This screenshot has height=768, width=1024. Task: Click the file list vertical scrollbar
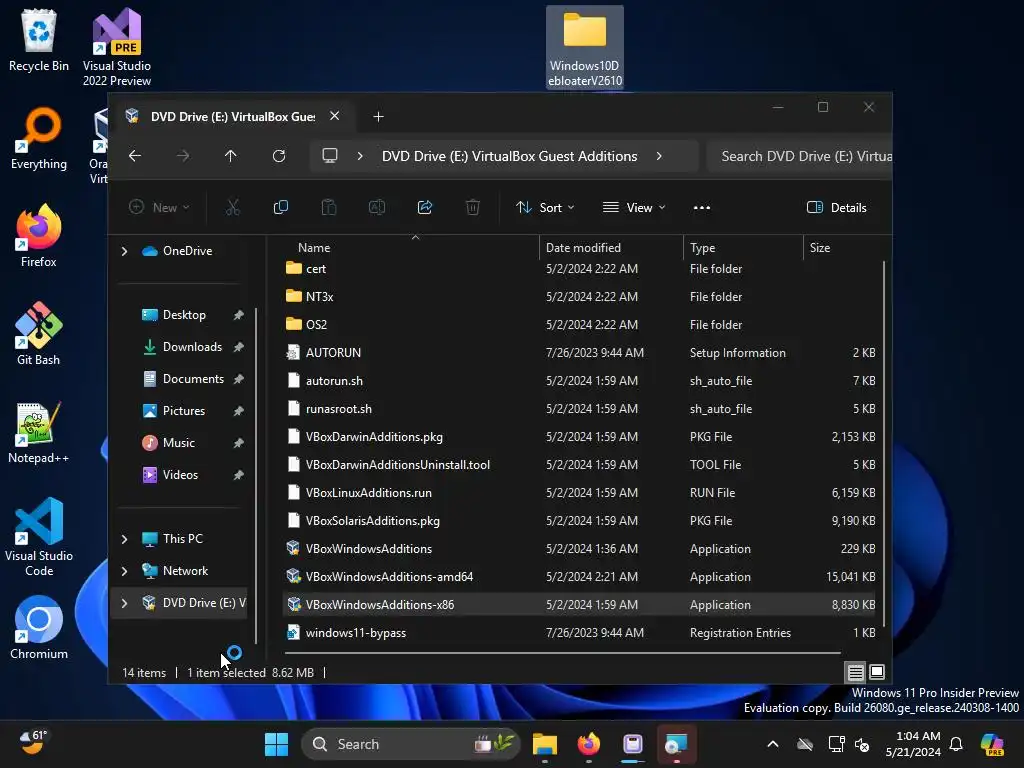tap(884, 443)
